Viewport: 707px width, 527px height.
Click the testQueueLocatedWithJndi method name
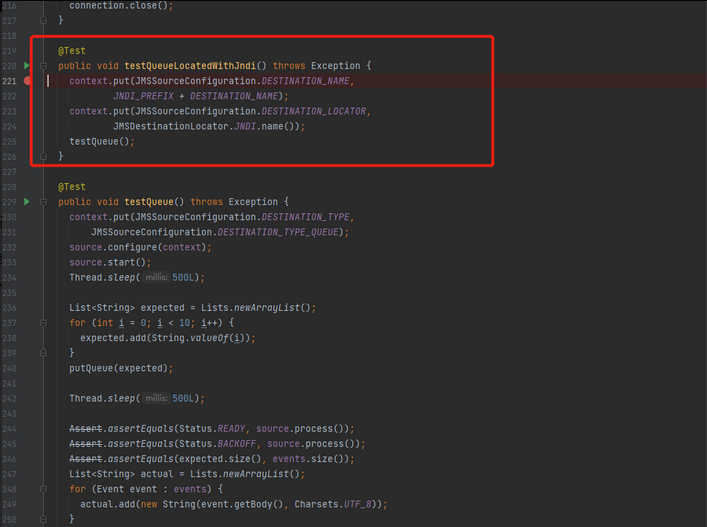190,66
